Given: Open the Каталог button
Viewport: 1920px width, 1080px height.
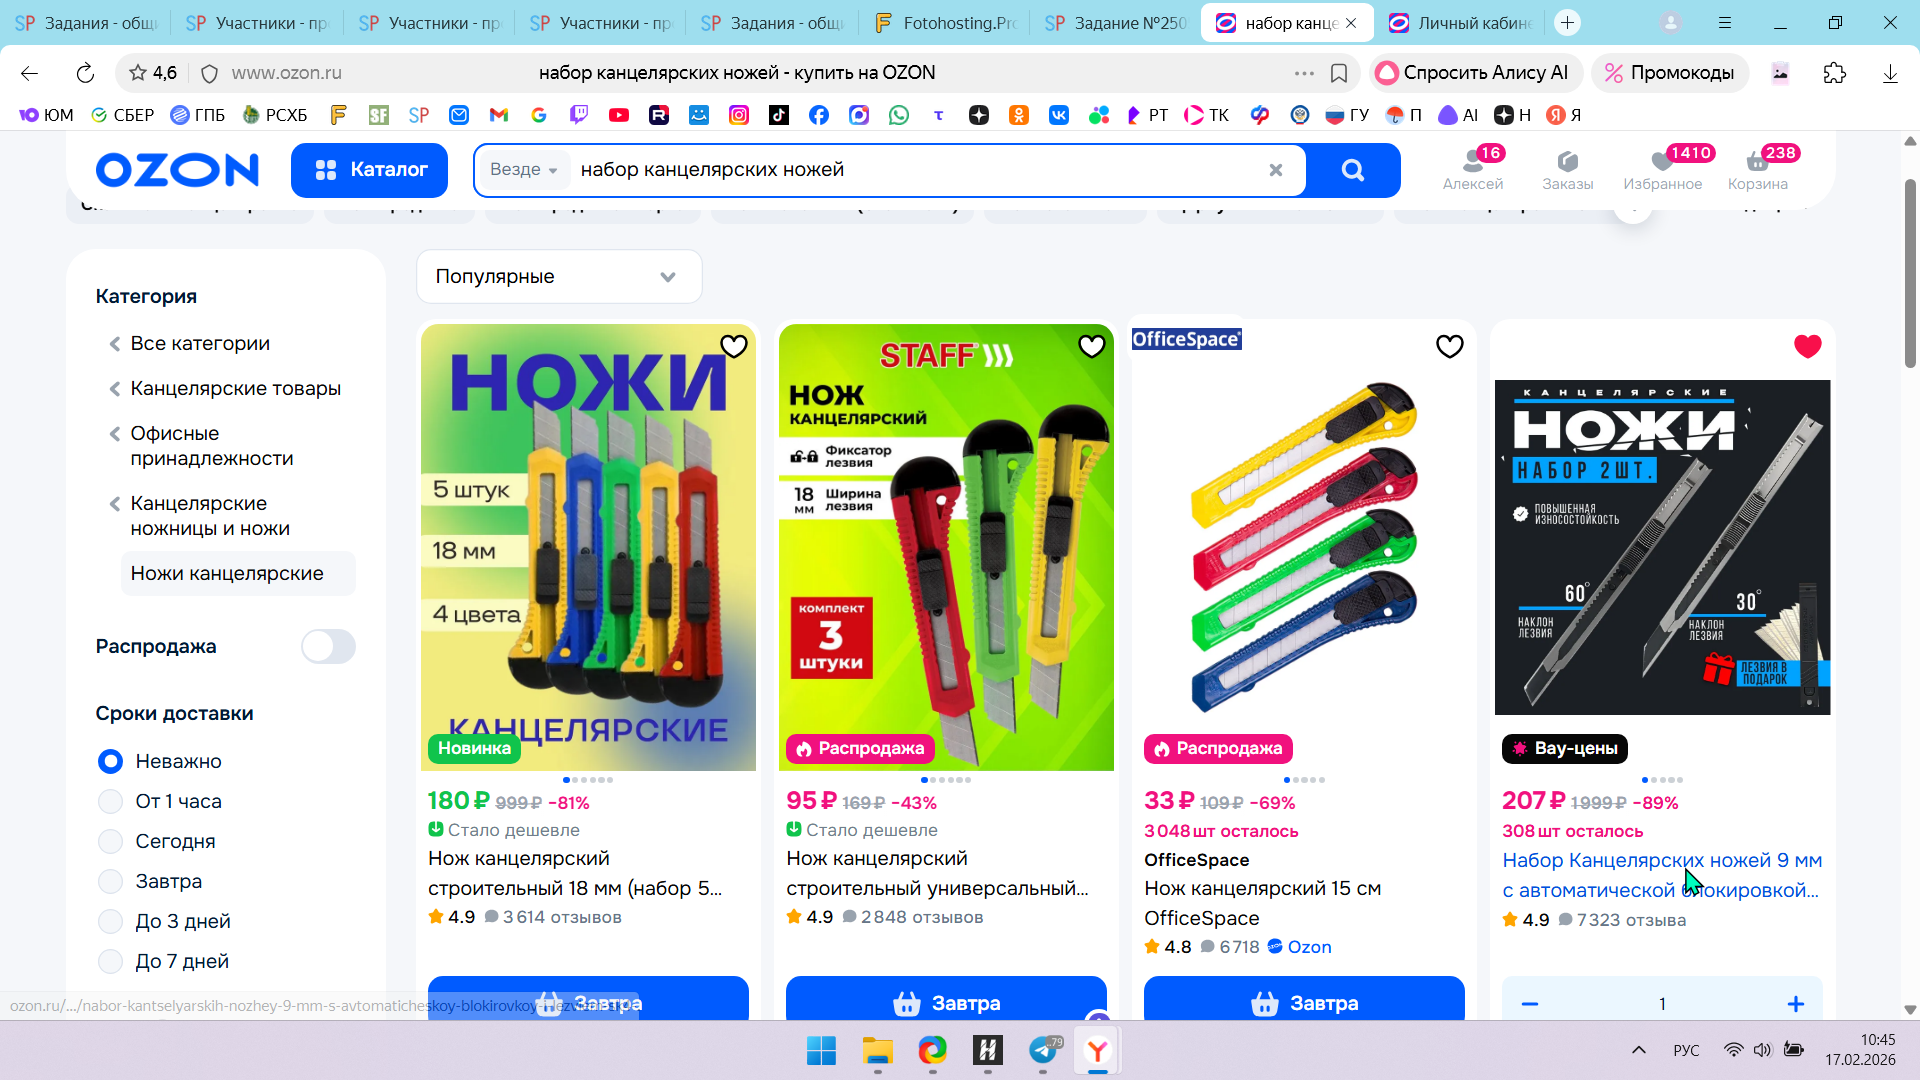Looking at the screenshot, I should click(x=369, y=170).
